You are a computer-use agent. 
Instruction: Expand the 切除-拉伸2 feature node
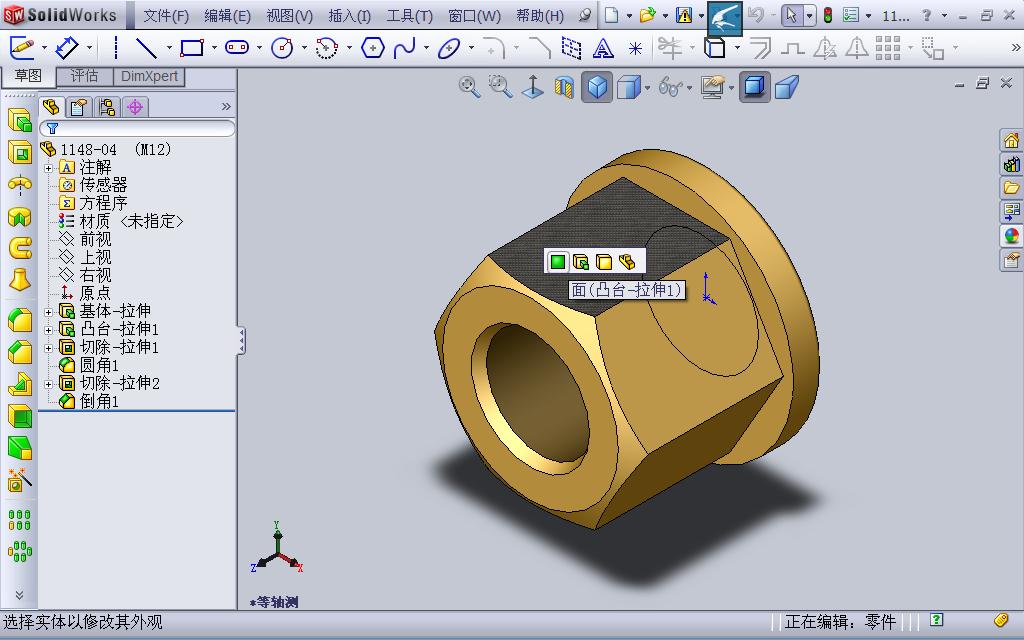pos(48,384)
